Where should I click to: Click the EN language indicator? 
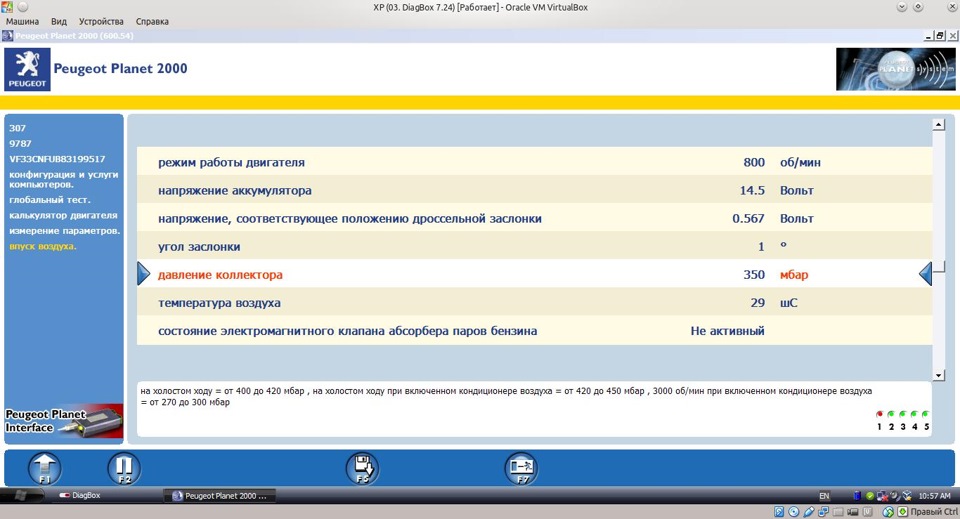point(825,496)
